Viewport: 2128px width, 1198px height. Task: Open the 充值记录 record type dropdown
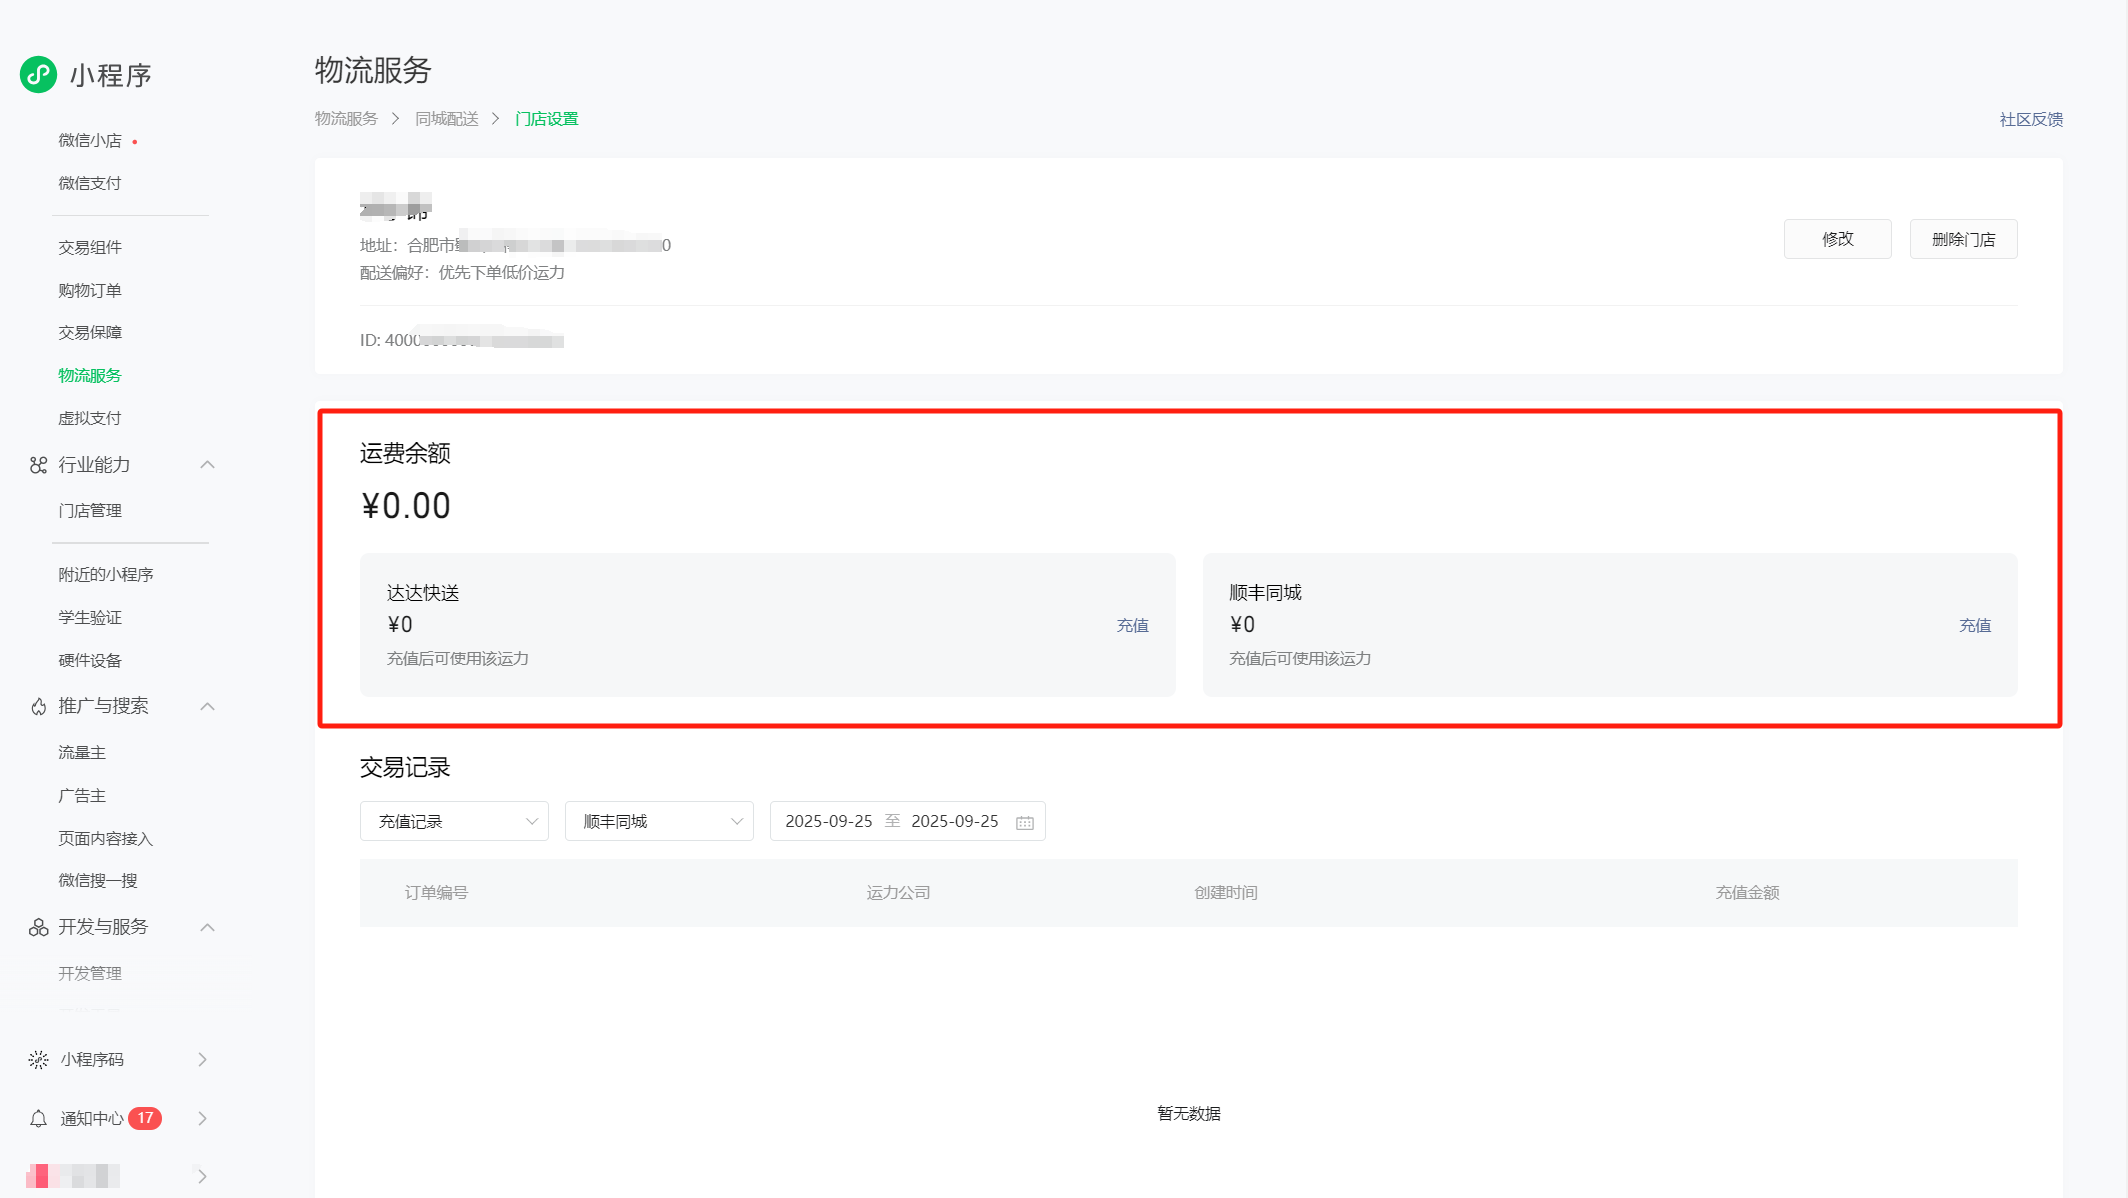pos(454,822)
